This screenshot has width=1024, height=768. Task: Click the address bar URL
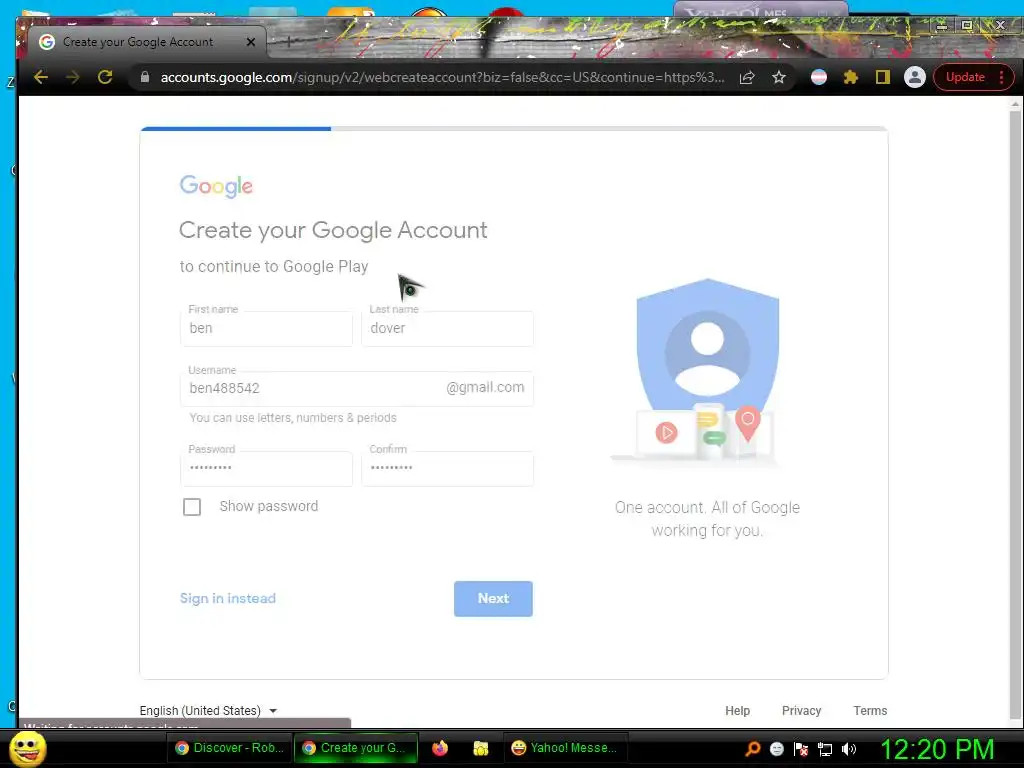coord(442,77)
